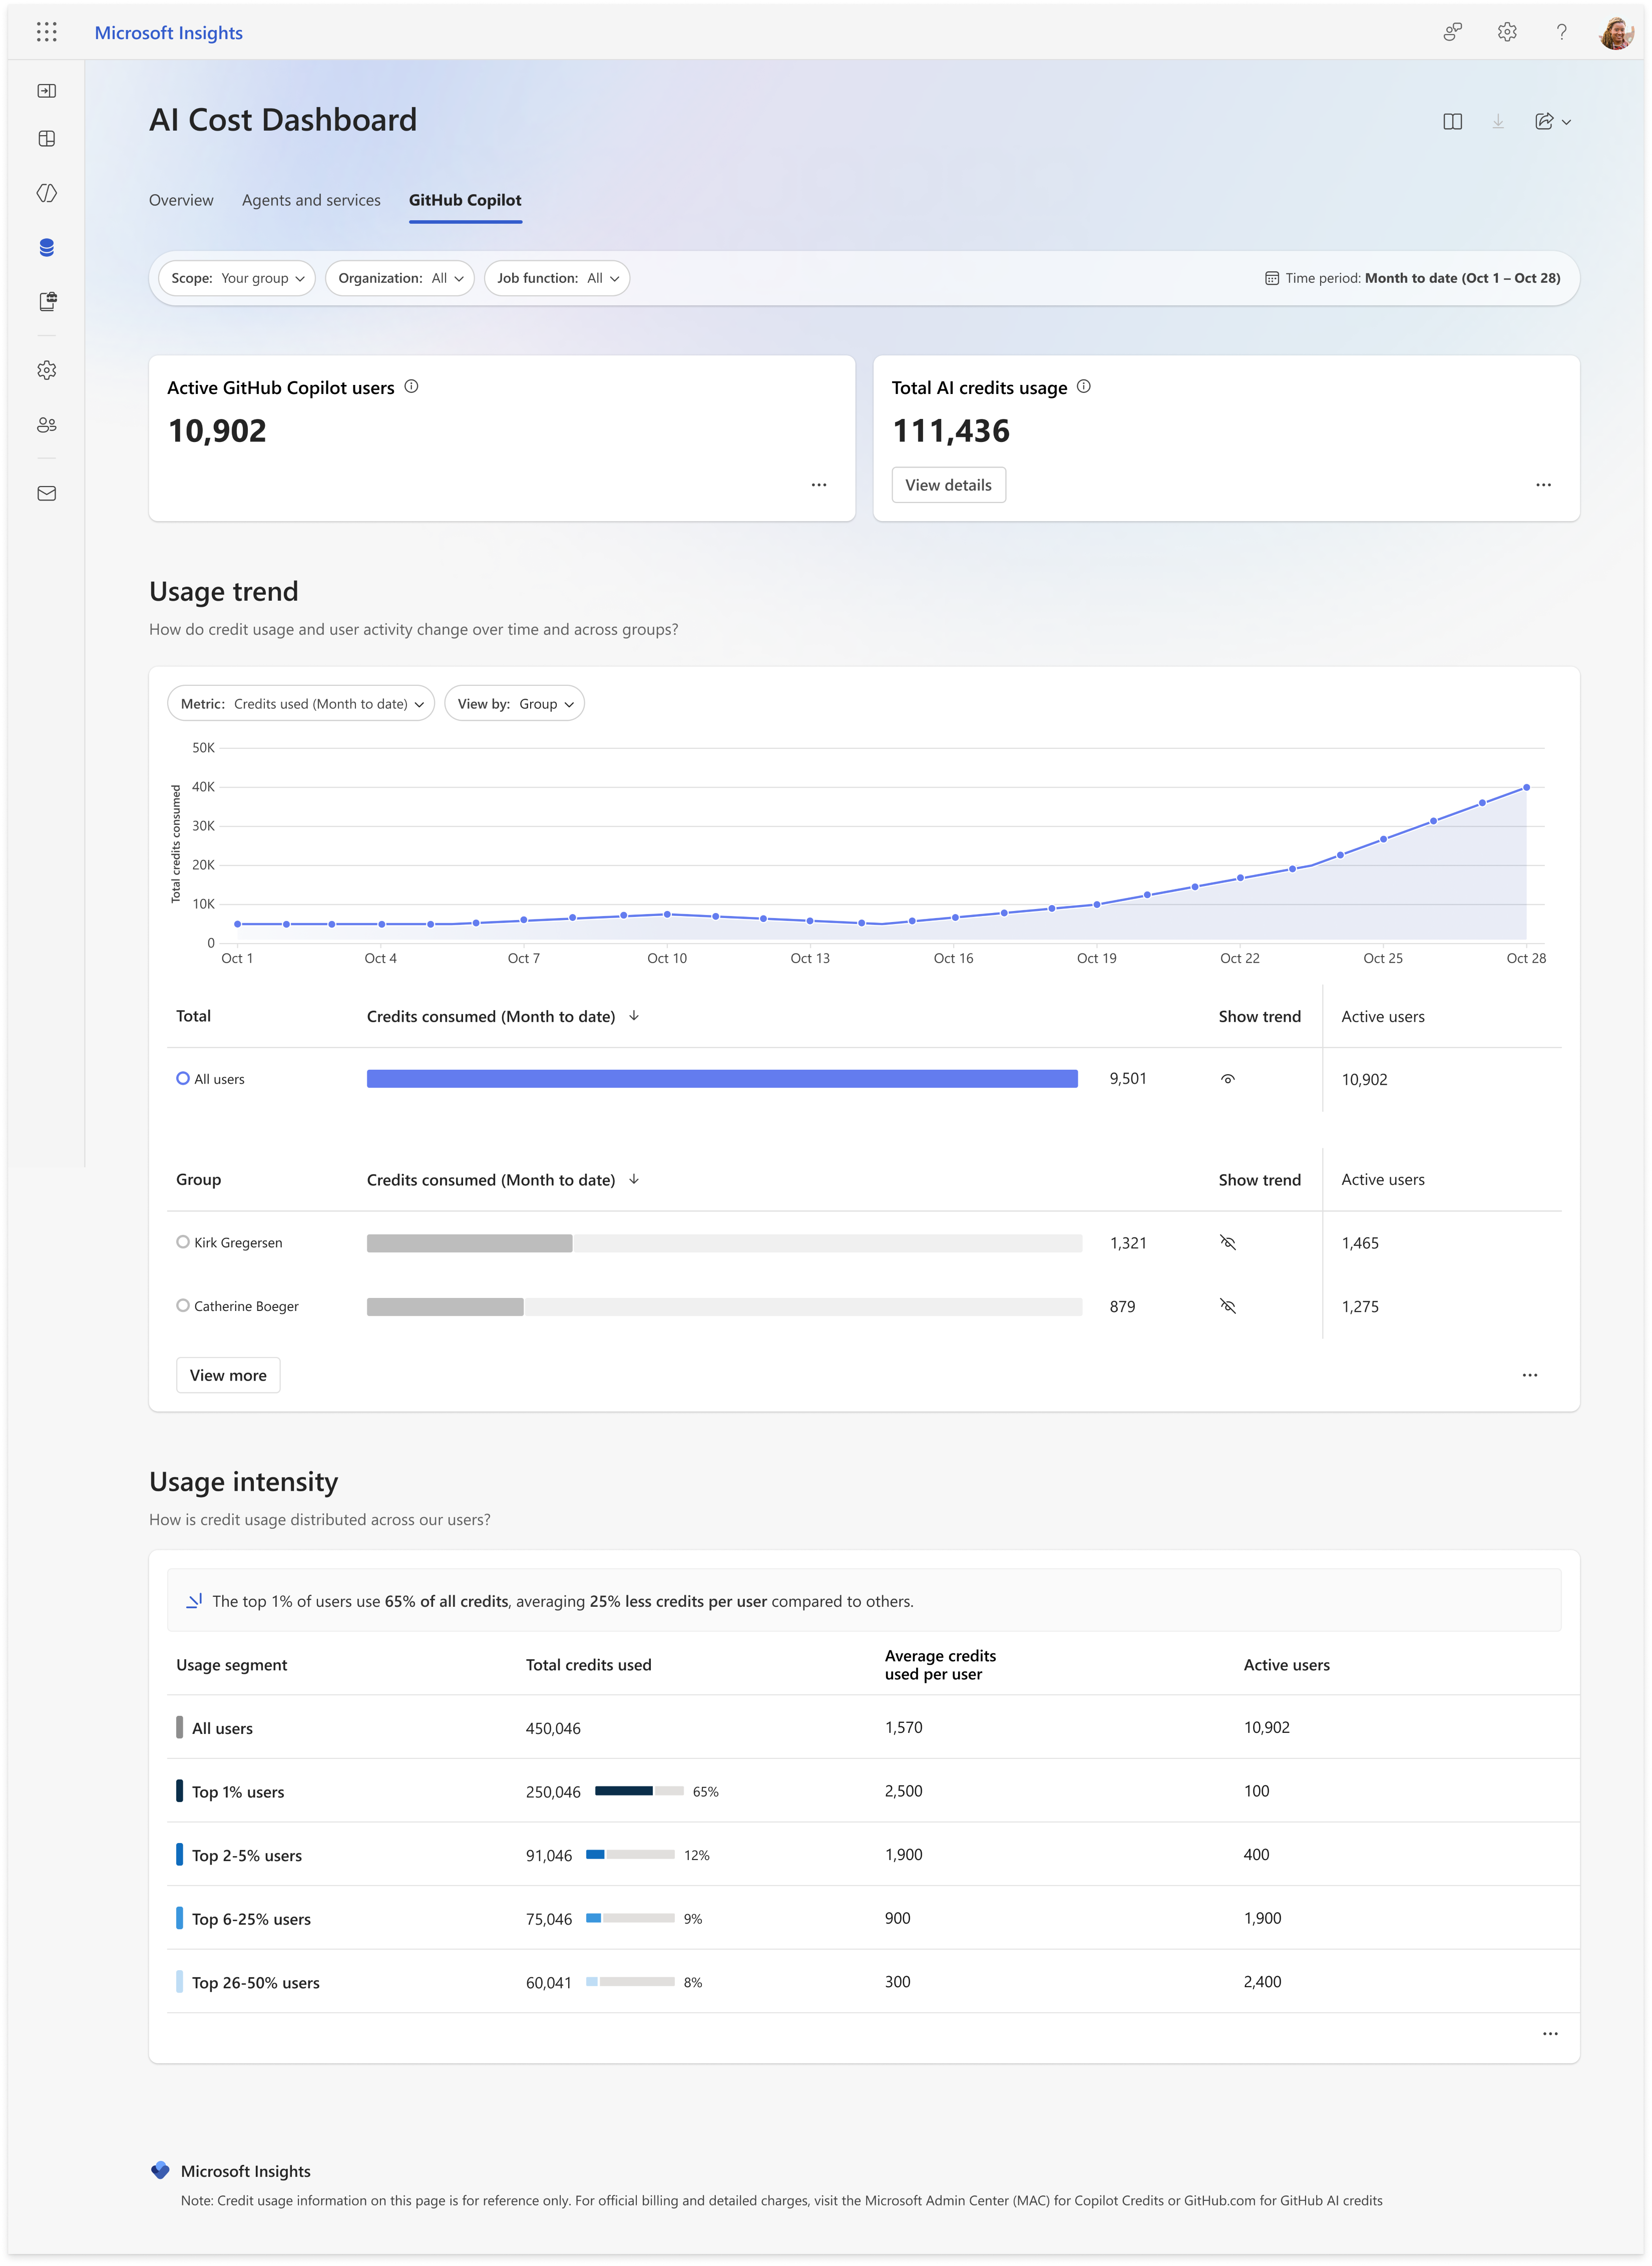
Task: Open the View by Group dropdown
Action: [x=514, y=704]
